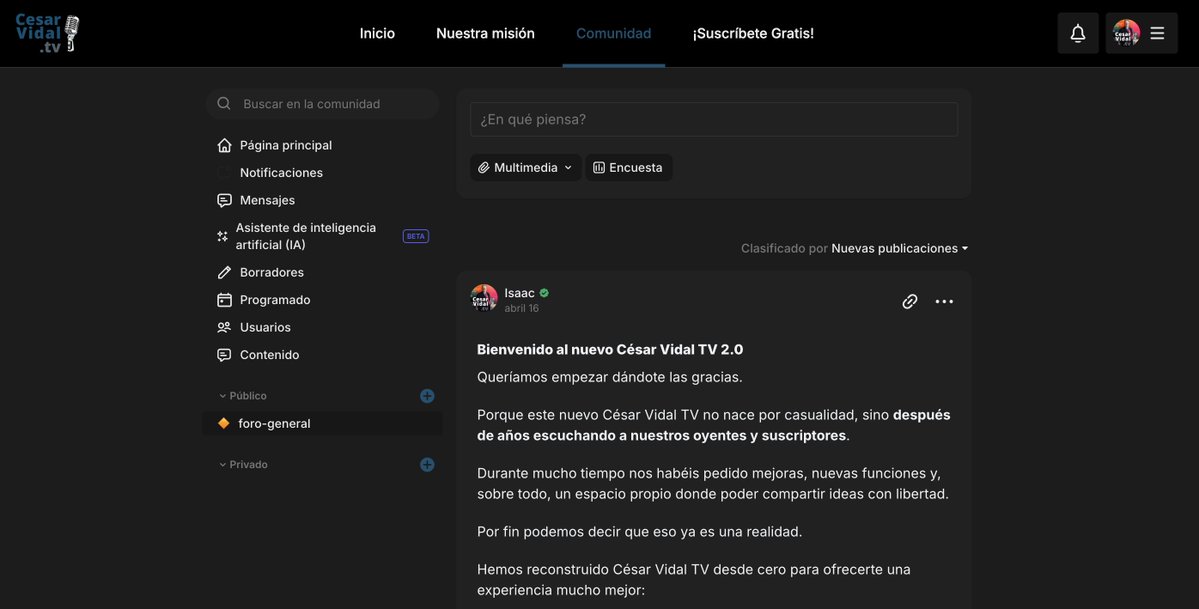Collapse the Público section
Viewport: 1199px width, 609px height.
click(243, 396)
